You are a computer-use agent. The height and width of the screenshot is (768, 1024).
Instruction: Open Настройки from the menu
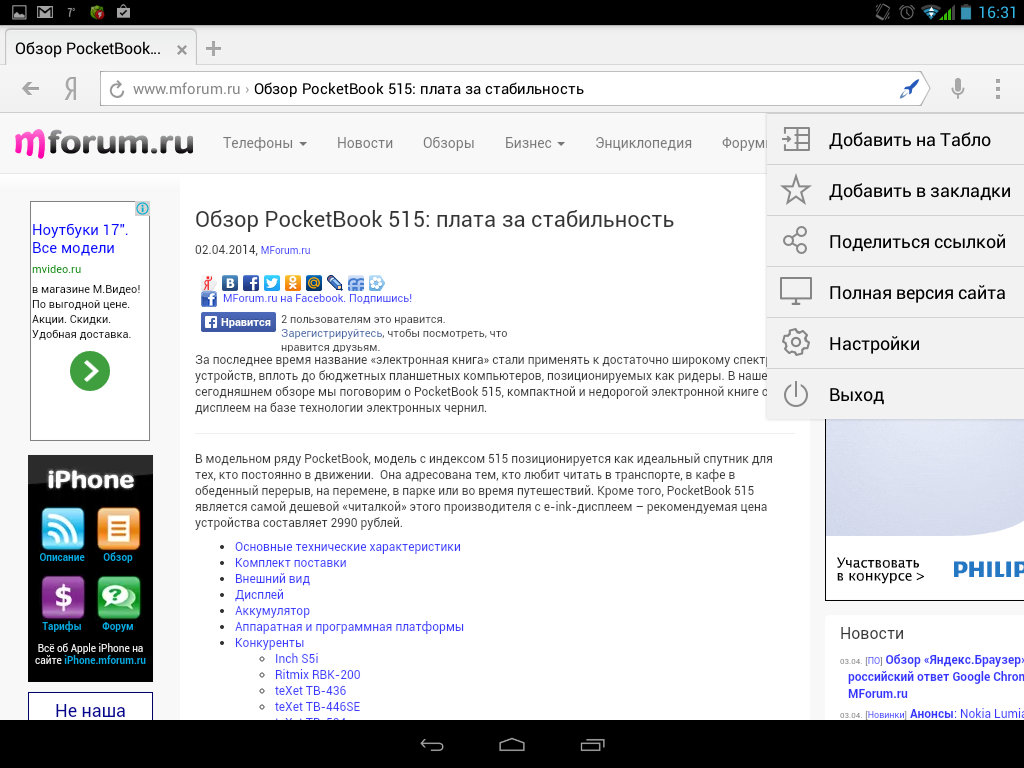click(895, 344)
